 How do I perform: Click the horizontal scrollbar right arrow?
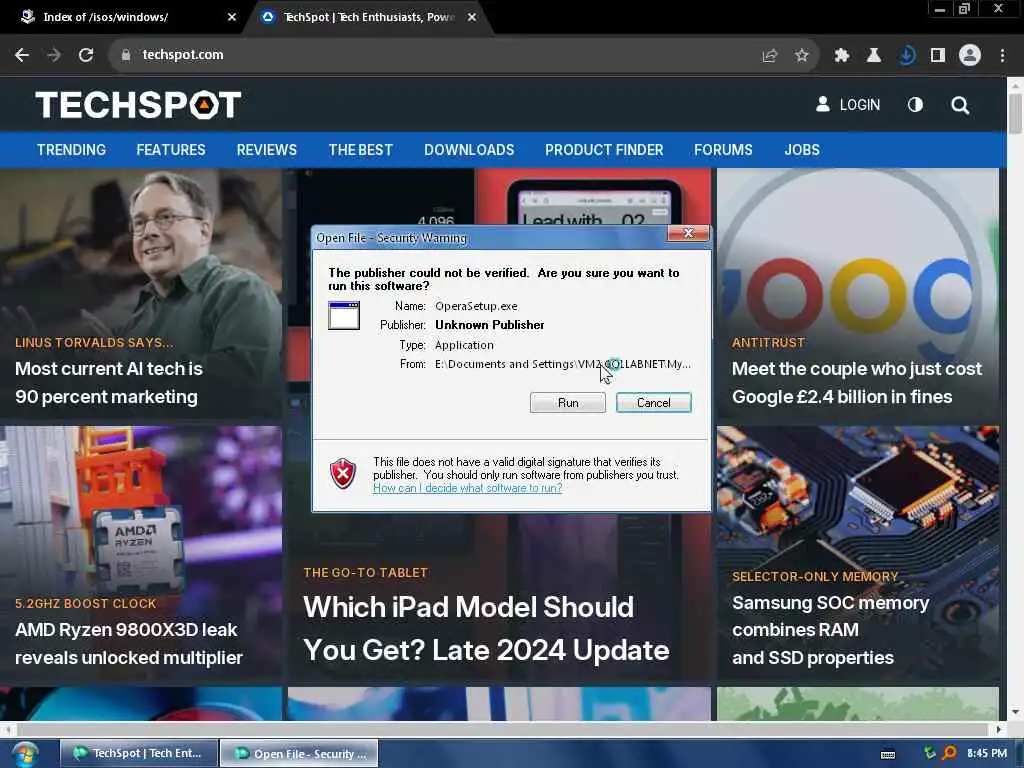(x=999, y=729)
